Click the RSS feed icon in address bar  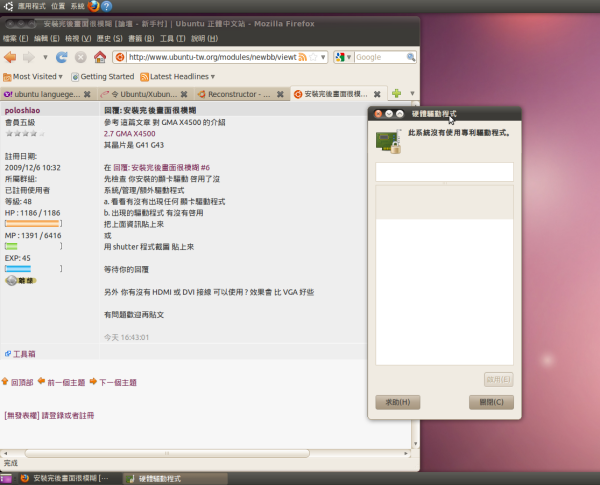click(x=302, y=57)
